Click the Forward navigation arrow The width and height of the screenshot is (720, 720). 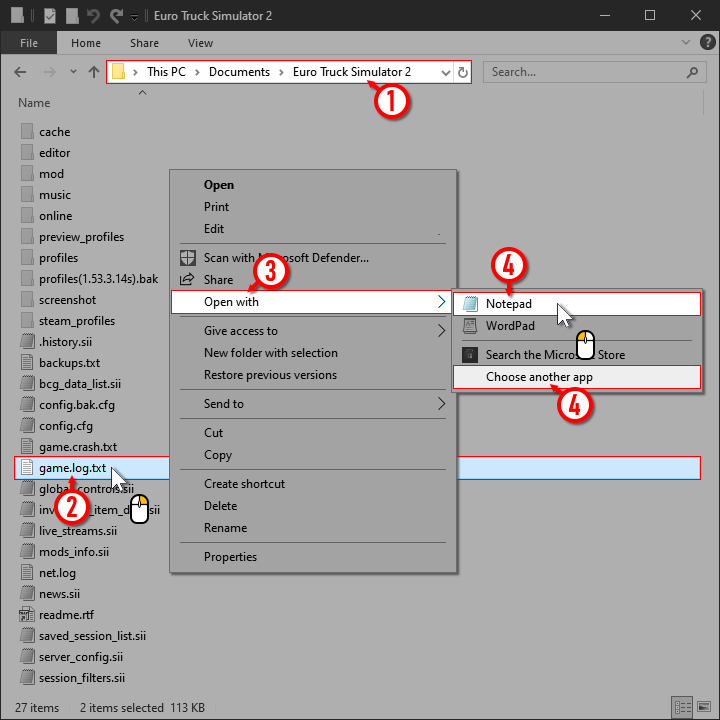49,72
